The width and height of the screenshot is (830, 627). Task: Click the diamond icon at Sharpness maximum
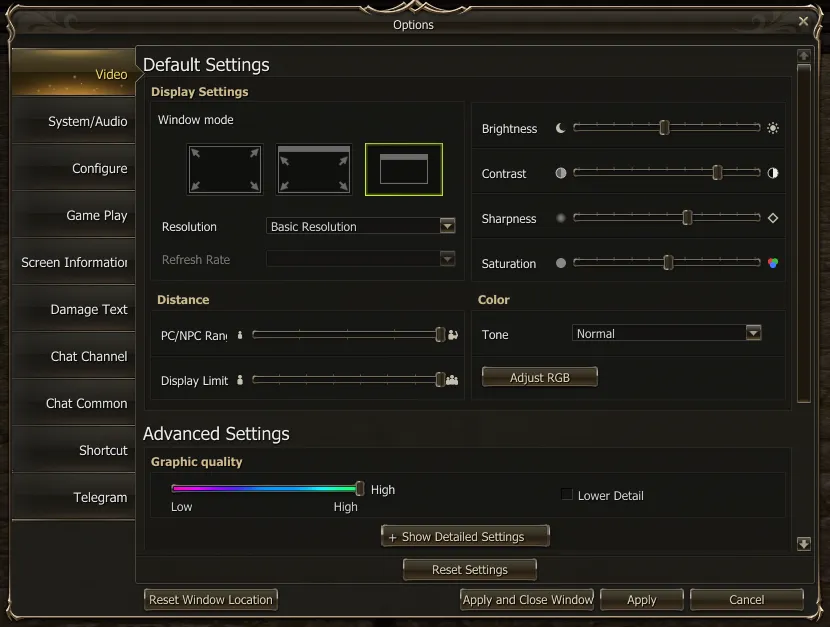(773, 218)
